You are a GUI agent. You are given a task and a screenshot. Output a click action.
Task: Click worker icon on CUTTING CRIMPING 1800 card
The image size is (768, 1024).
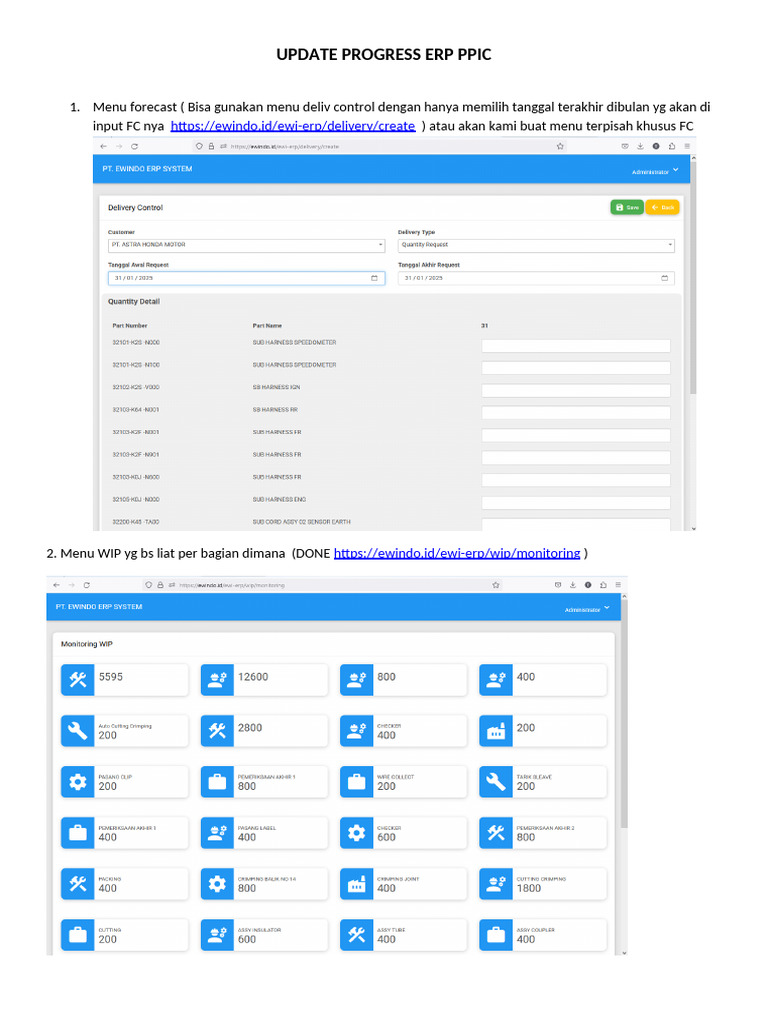coord(496,884)
